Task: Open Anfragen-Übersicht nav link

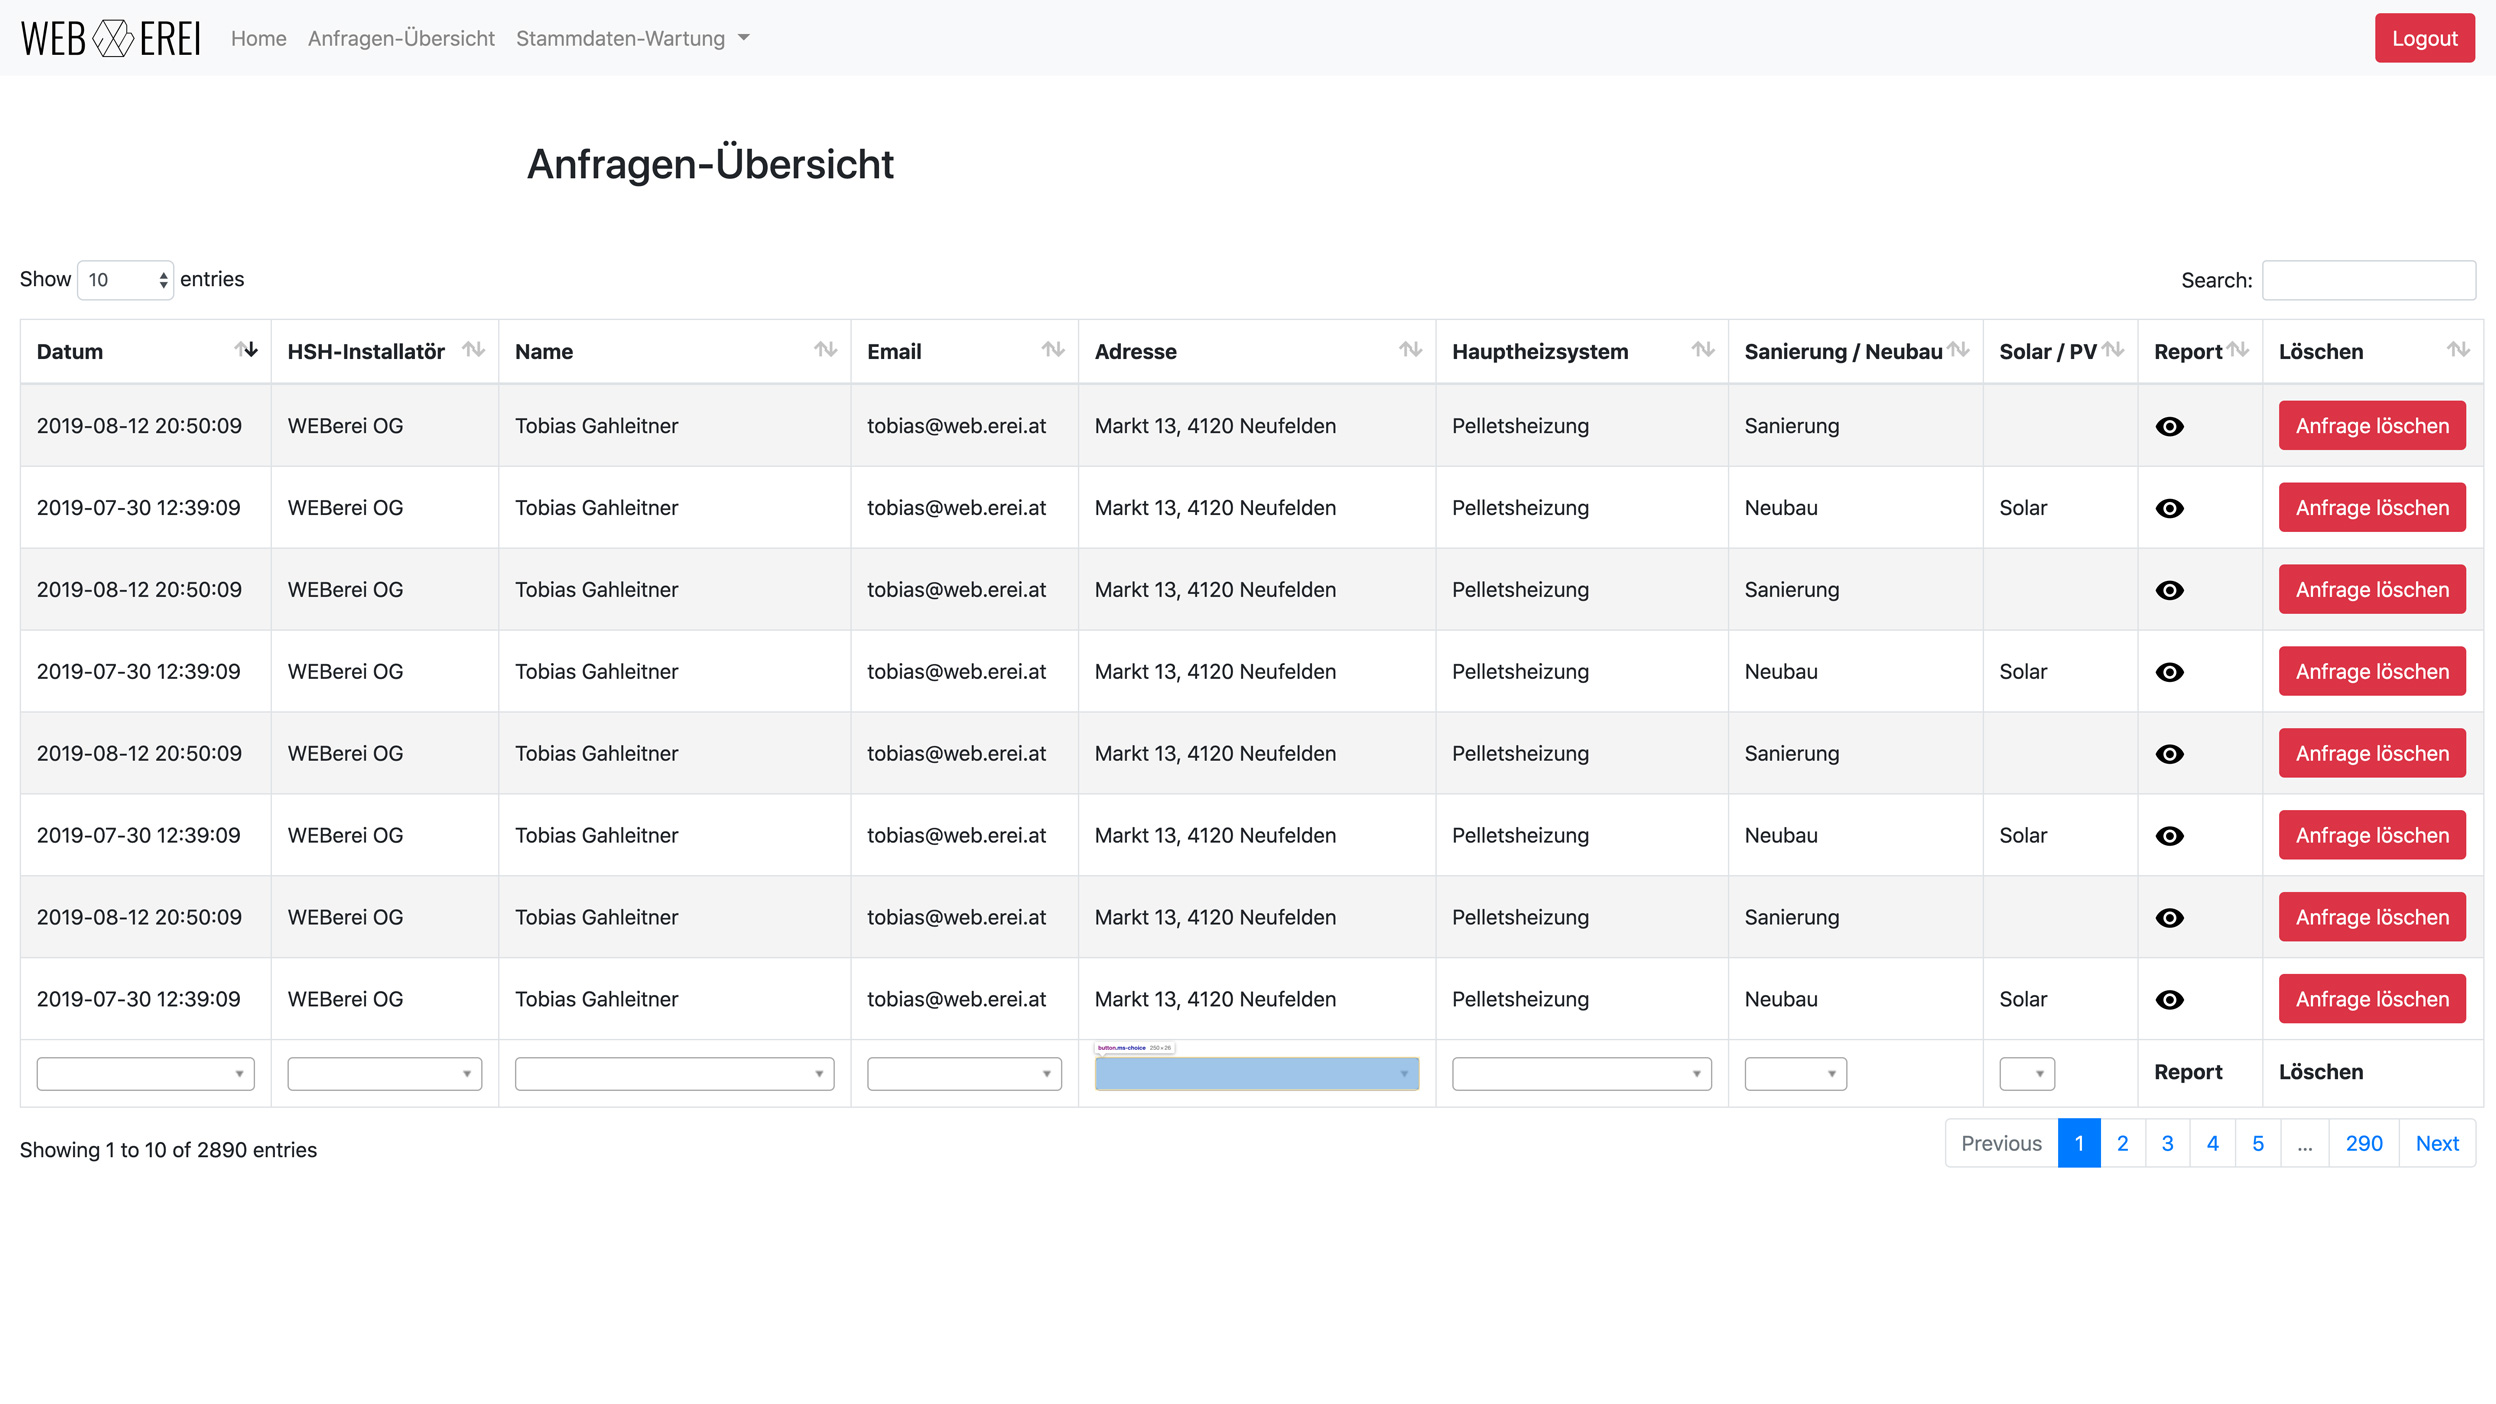Action: tap(401, 38)
